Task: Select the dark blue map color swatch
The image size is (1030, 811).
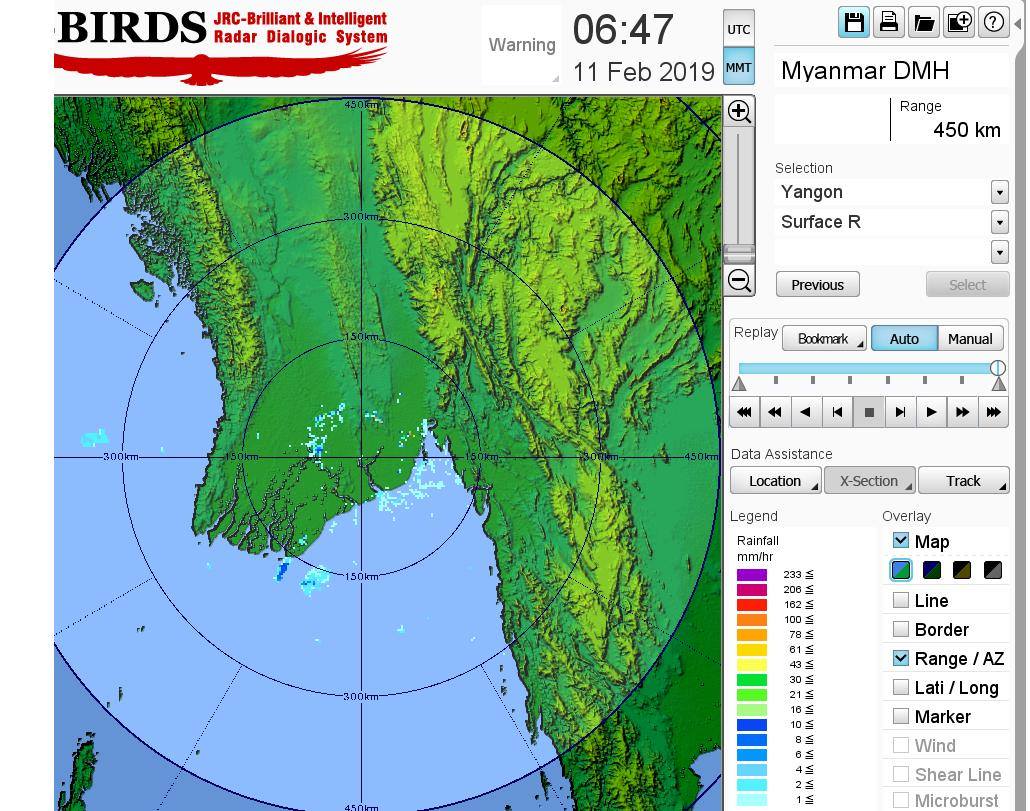Action: coord(932,570)
